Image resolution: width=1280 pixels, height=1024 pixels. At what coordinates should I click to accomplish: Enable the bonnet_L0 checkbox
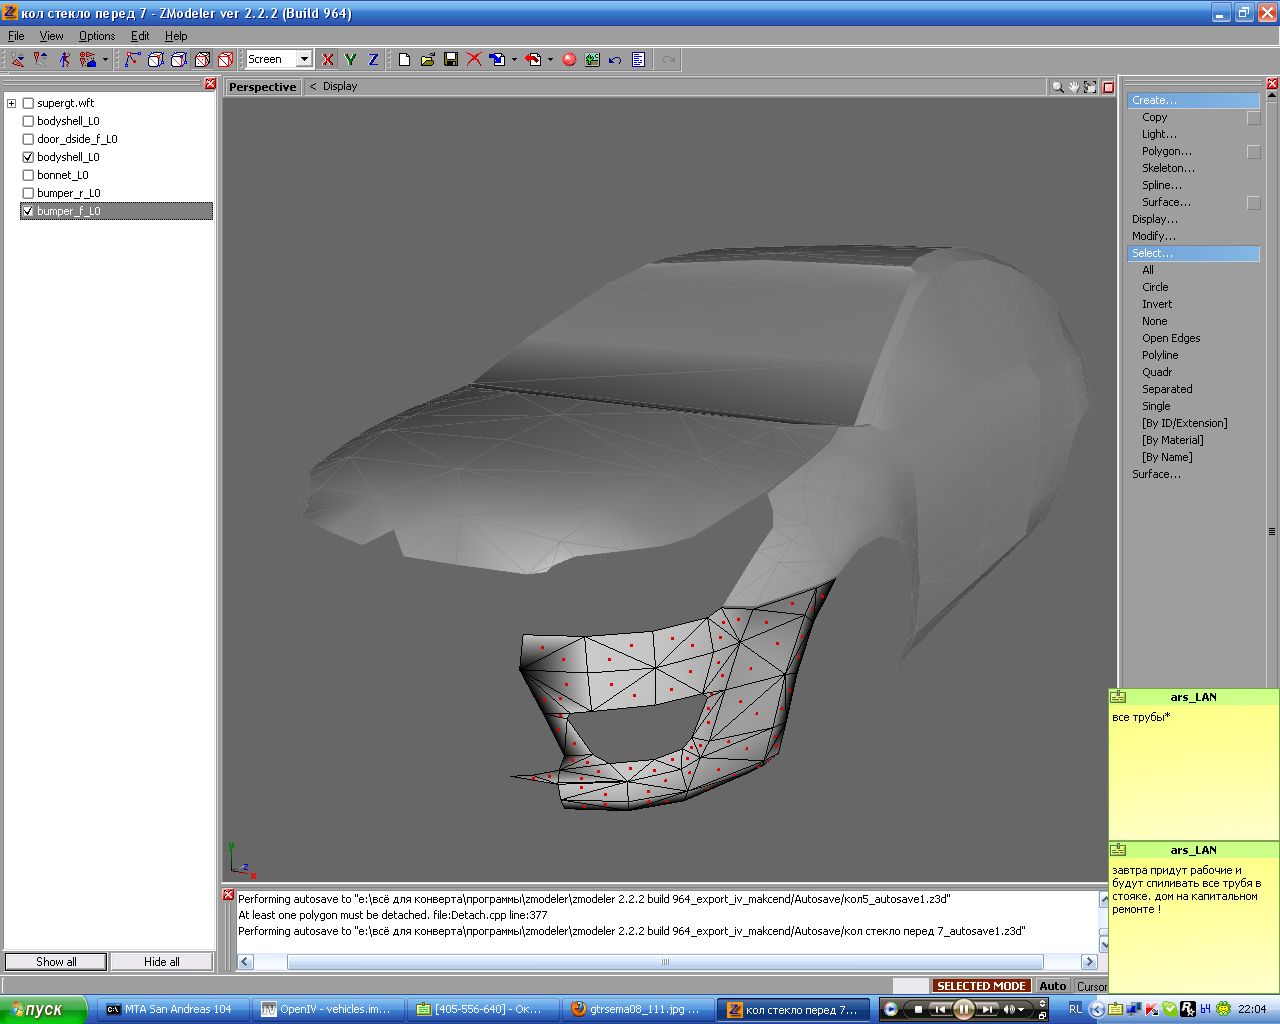[28, 175]
